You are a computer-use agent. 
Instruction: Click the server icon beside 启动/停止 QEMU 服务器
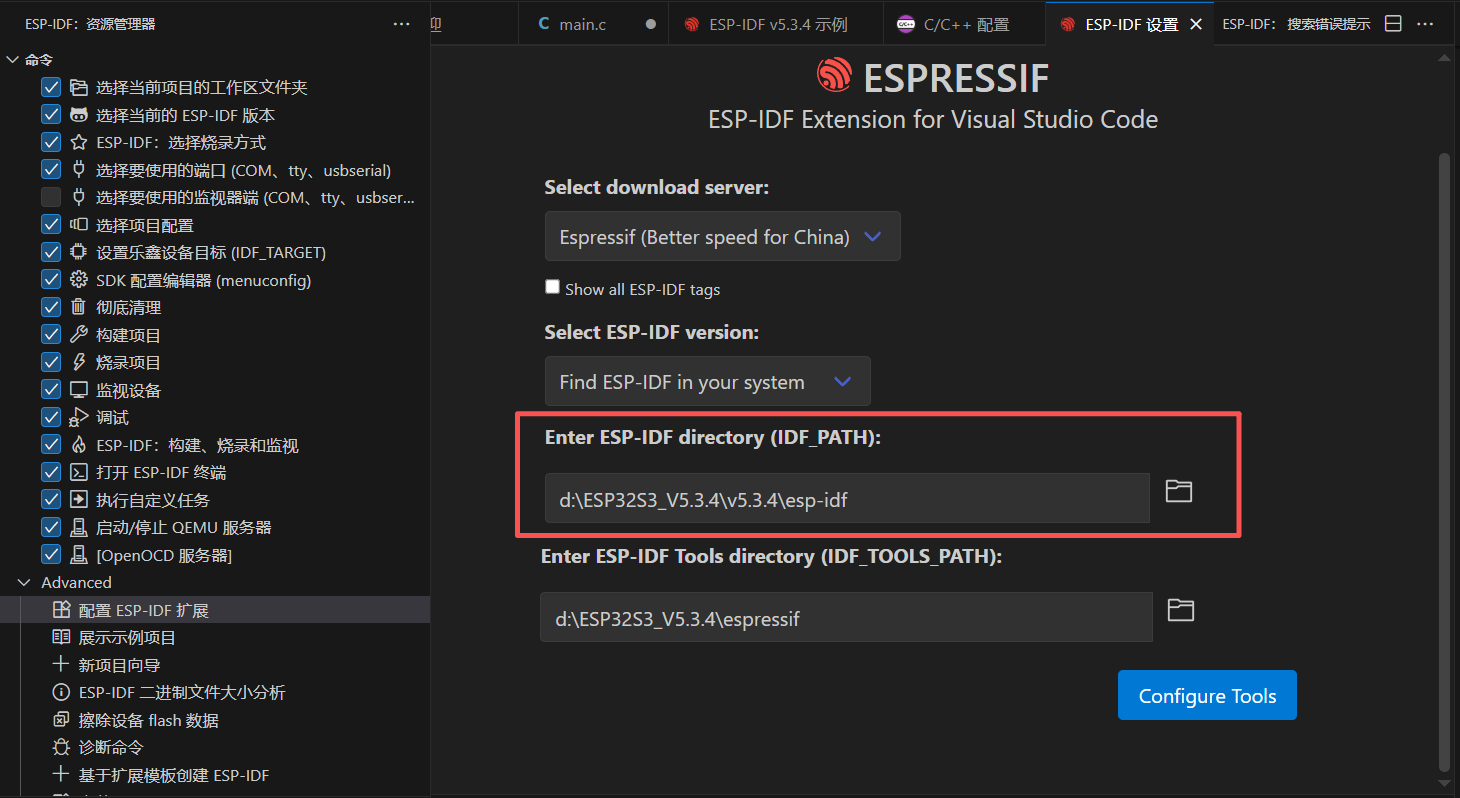point(78,528)
